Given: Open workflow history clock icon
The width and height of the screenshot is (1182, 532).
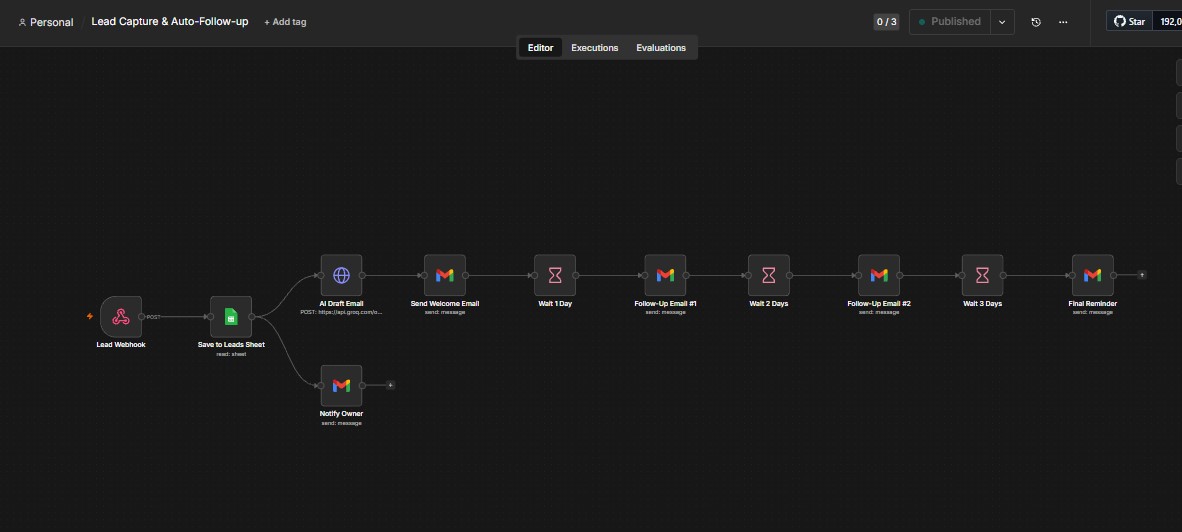Looking at the screenshot, I should pyautogui.click(x=1036, y=22).
